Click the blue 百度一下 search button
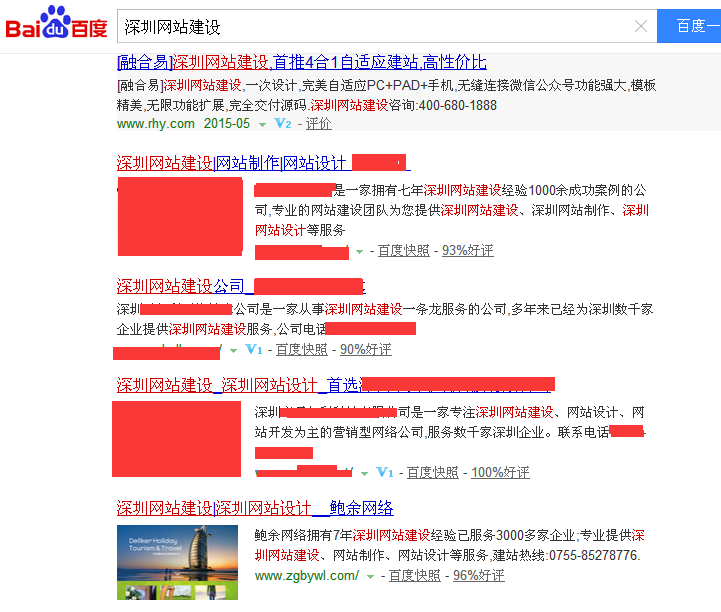The width and height of the screenshot is (721, 612). [x=689, y=26]
